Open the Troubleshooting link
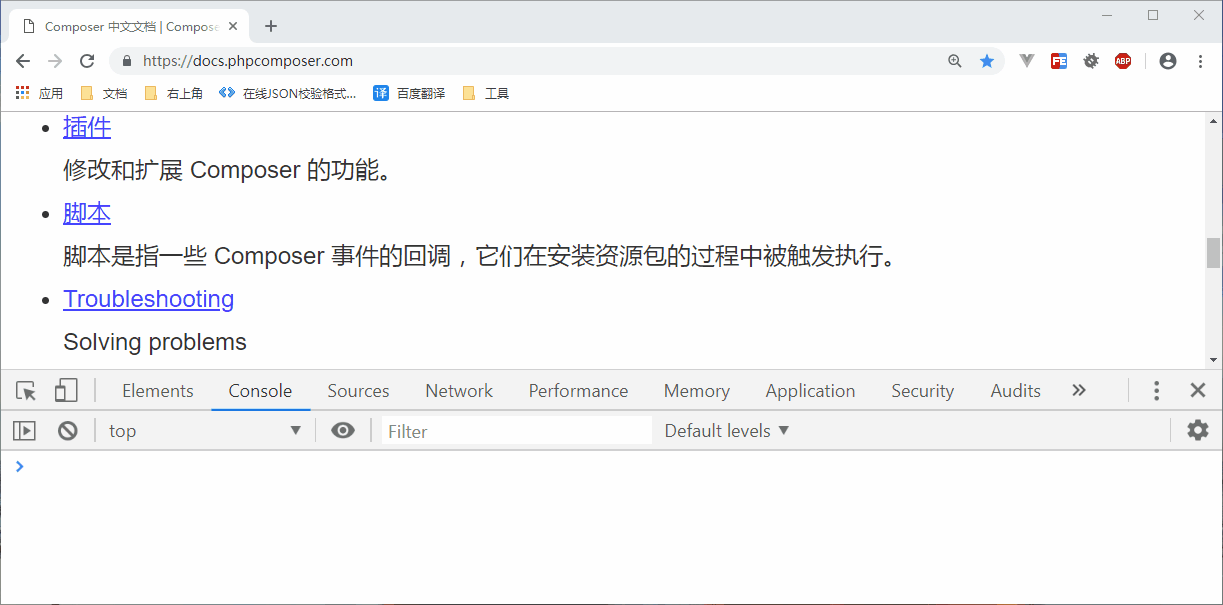Viewport: 1223px width, 605px height. point(148,299)
